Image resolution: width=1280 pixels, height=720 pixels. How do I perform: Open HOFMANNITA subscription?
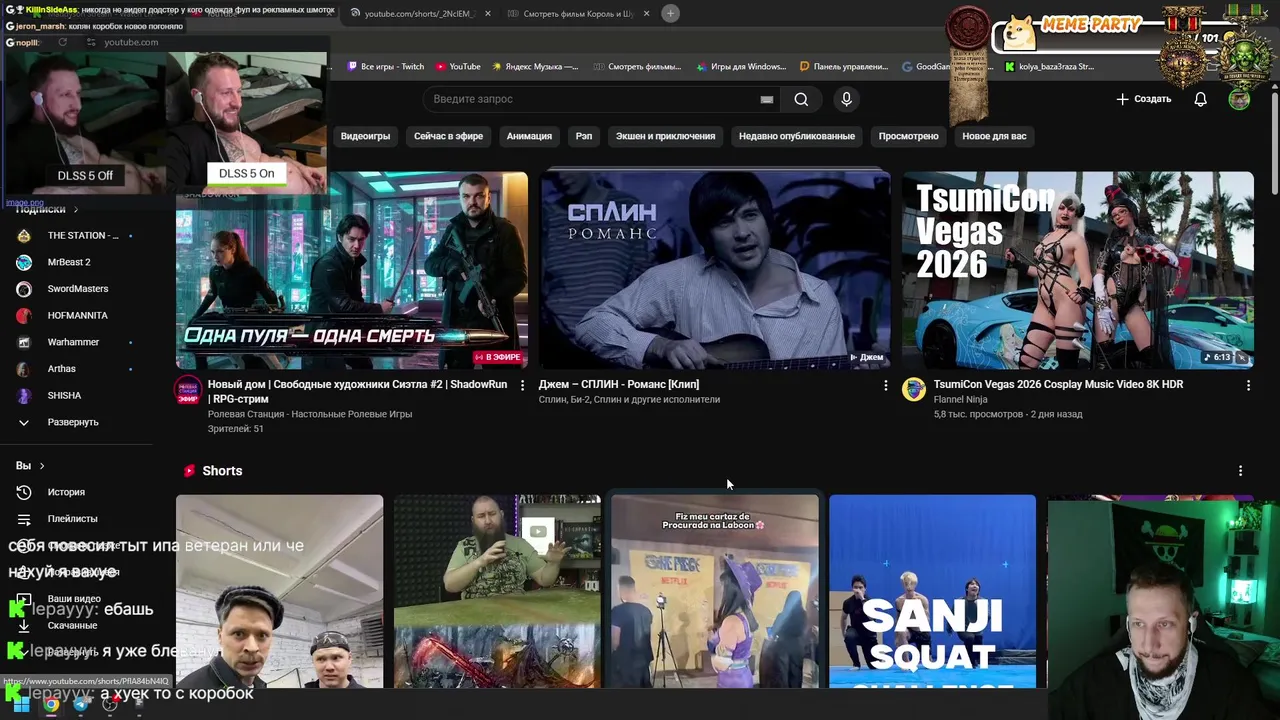[x=76, y=315]
